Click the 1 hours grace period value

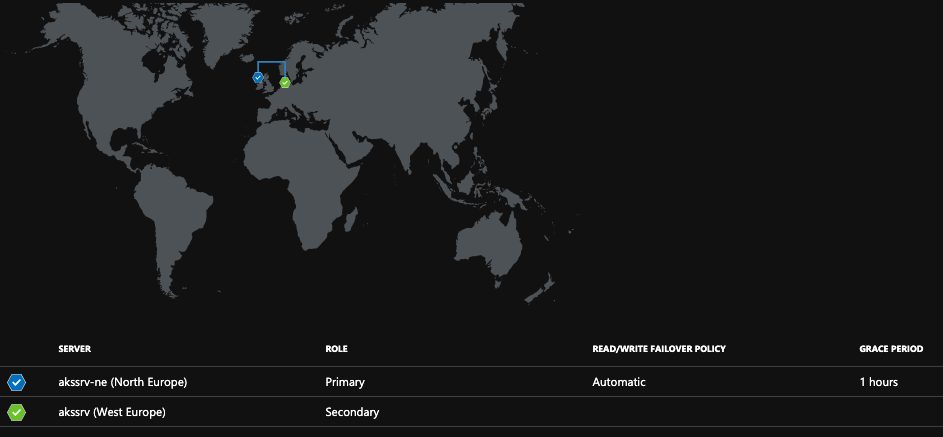pyautogui.click(x=878, y=382)
